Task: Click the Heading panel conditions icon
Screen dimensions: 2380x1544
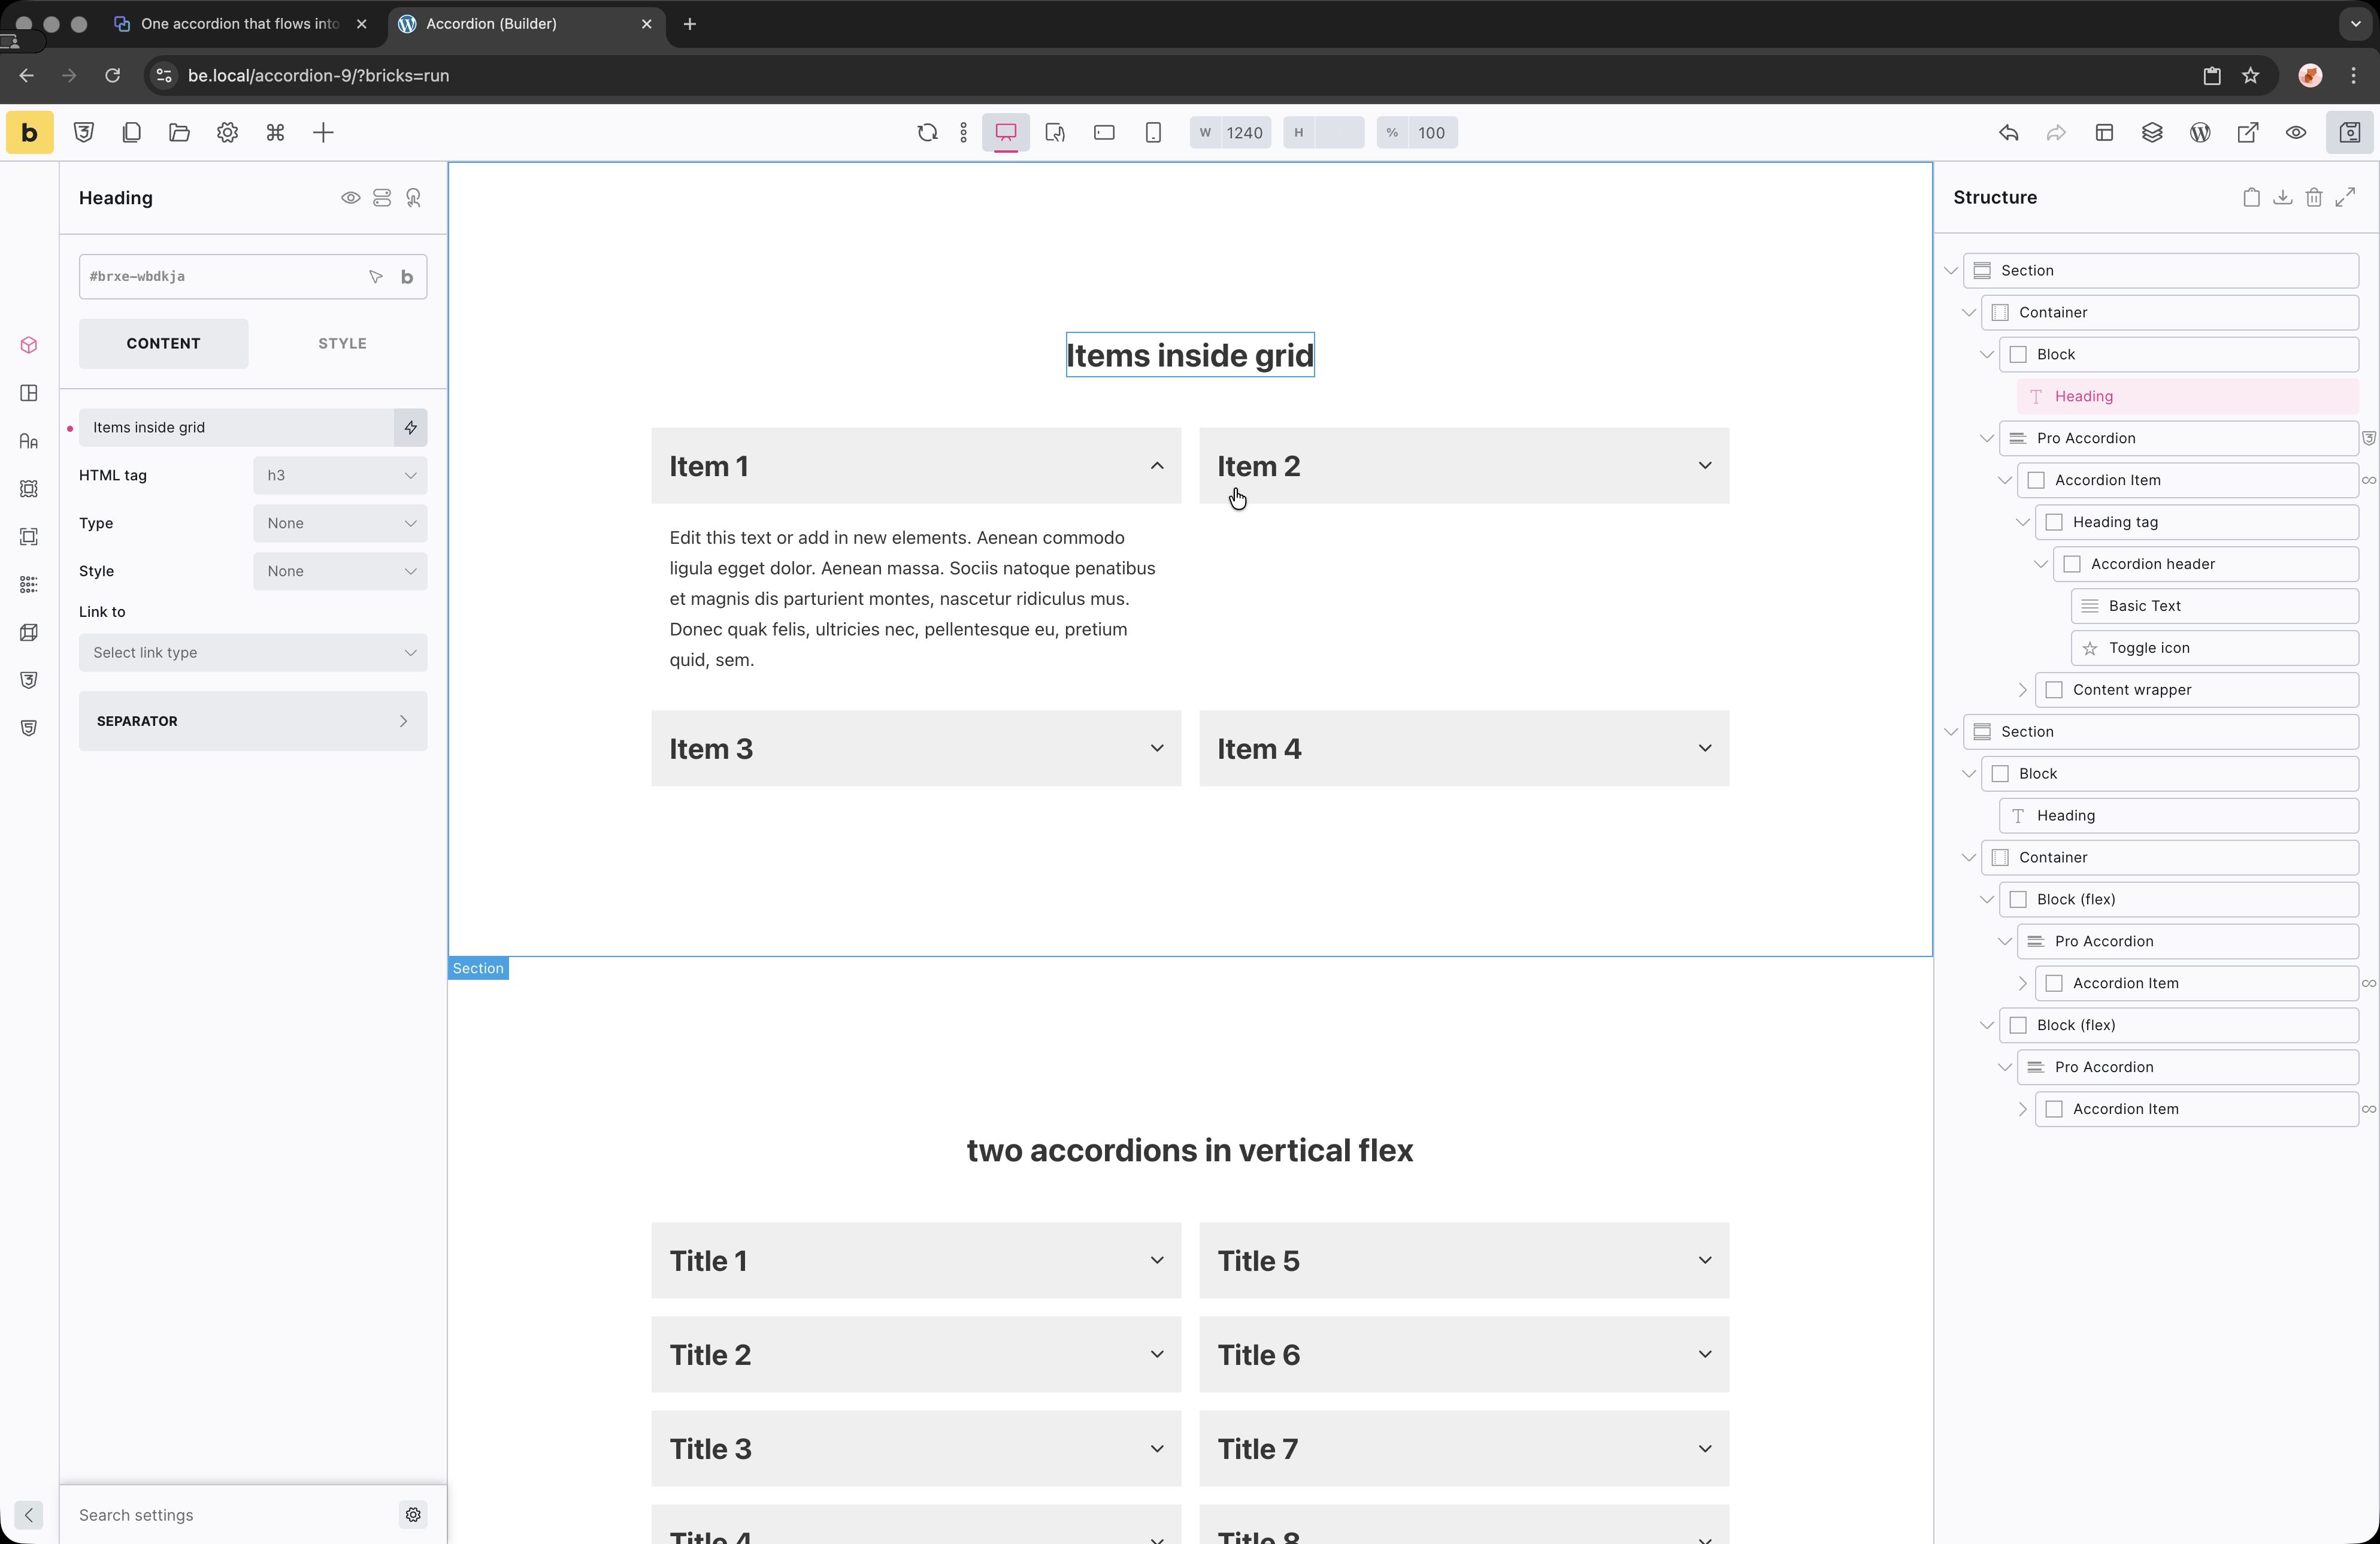Action: (x=382, y=198)
